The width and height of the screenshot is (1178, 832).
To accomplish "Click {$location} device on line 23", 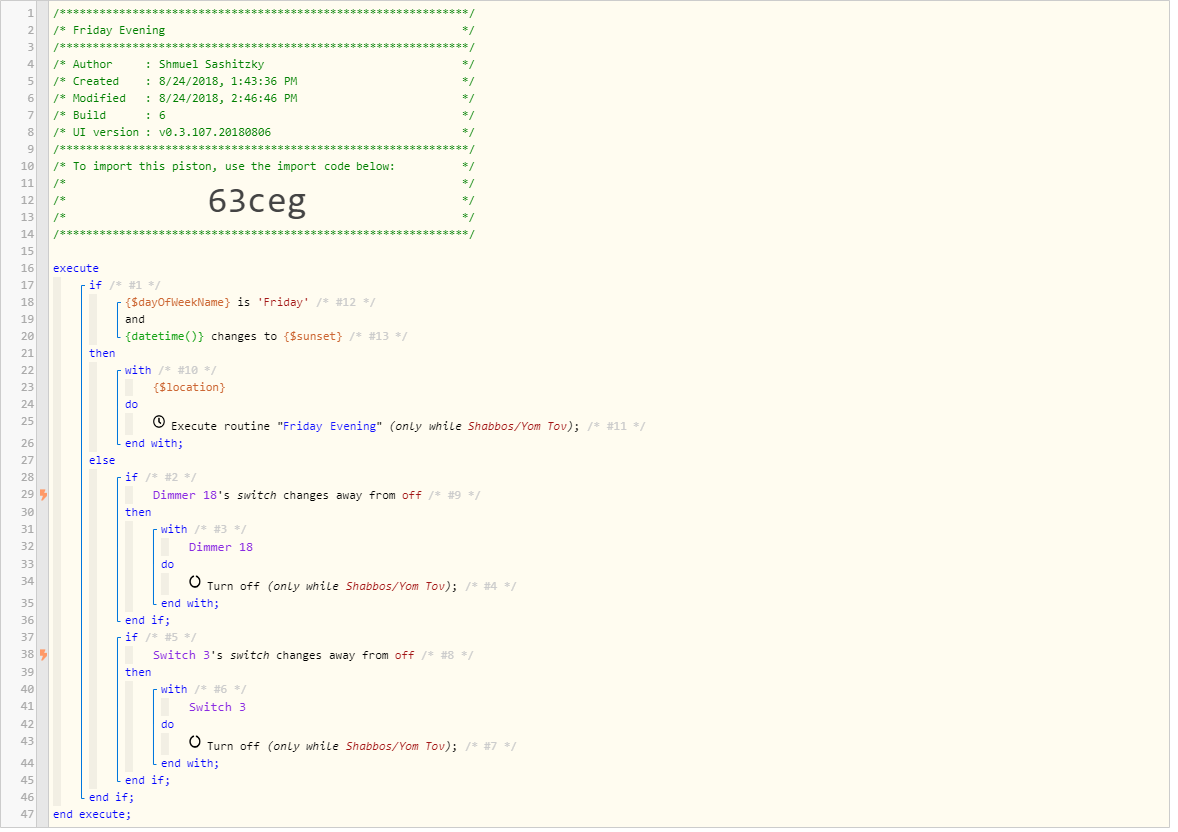I will (x=189, y=388).
